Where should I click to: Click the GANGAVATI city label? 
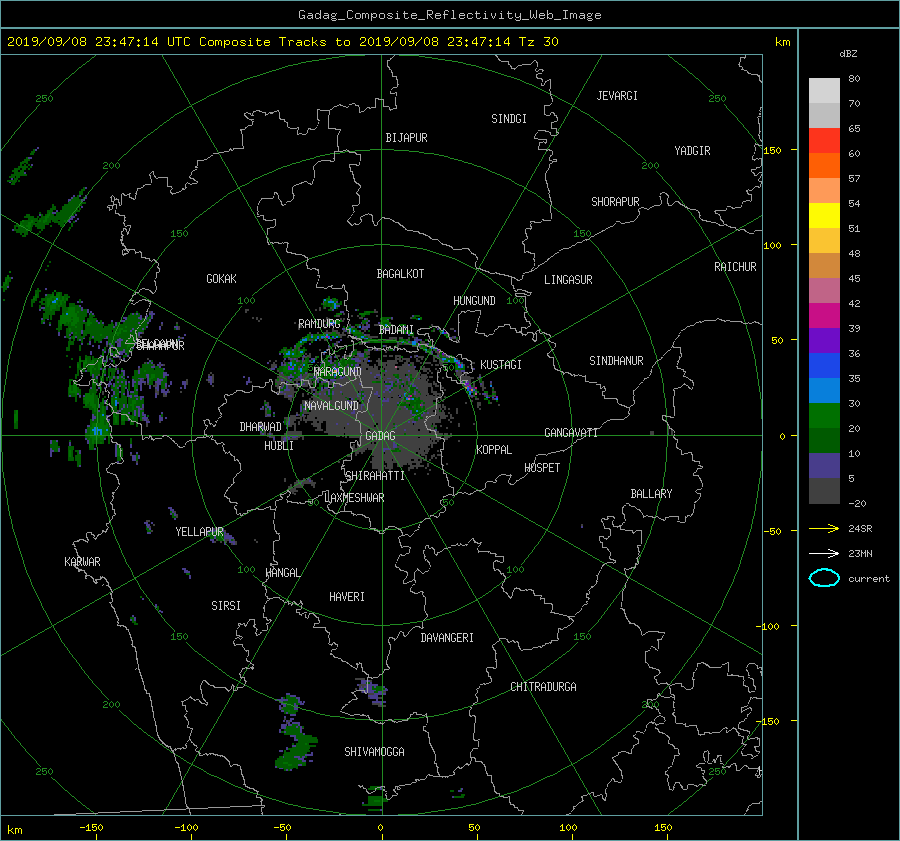point(571,433)
